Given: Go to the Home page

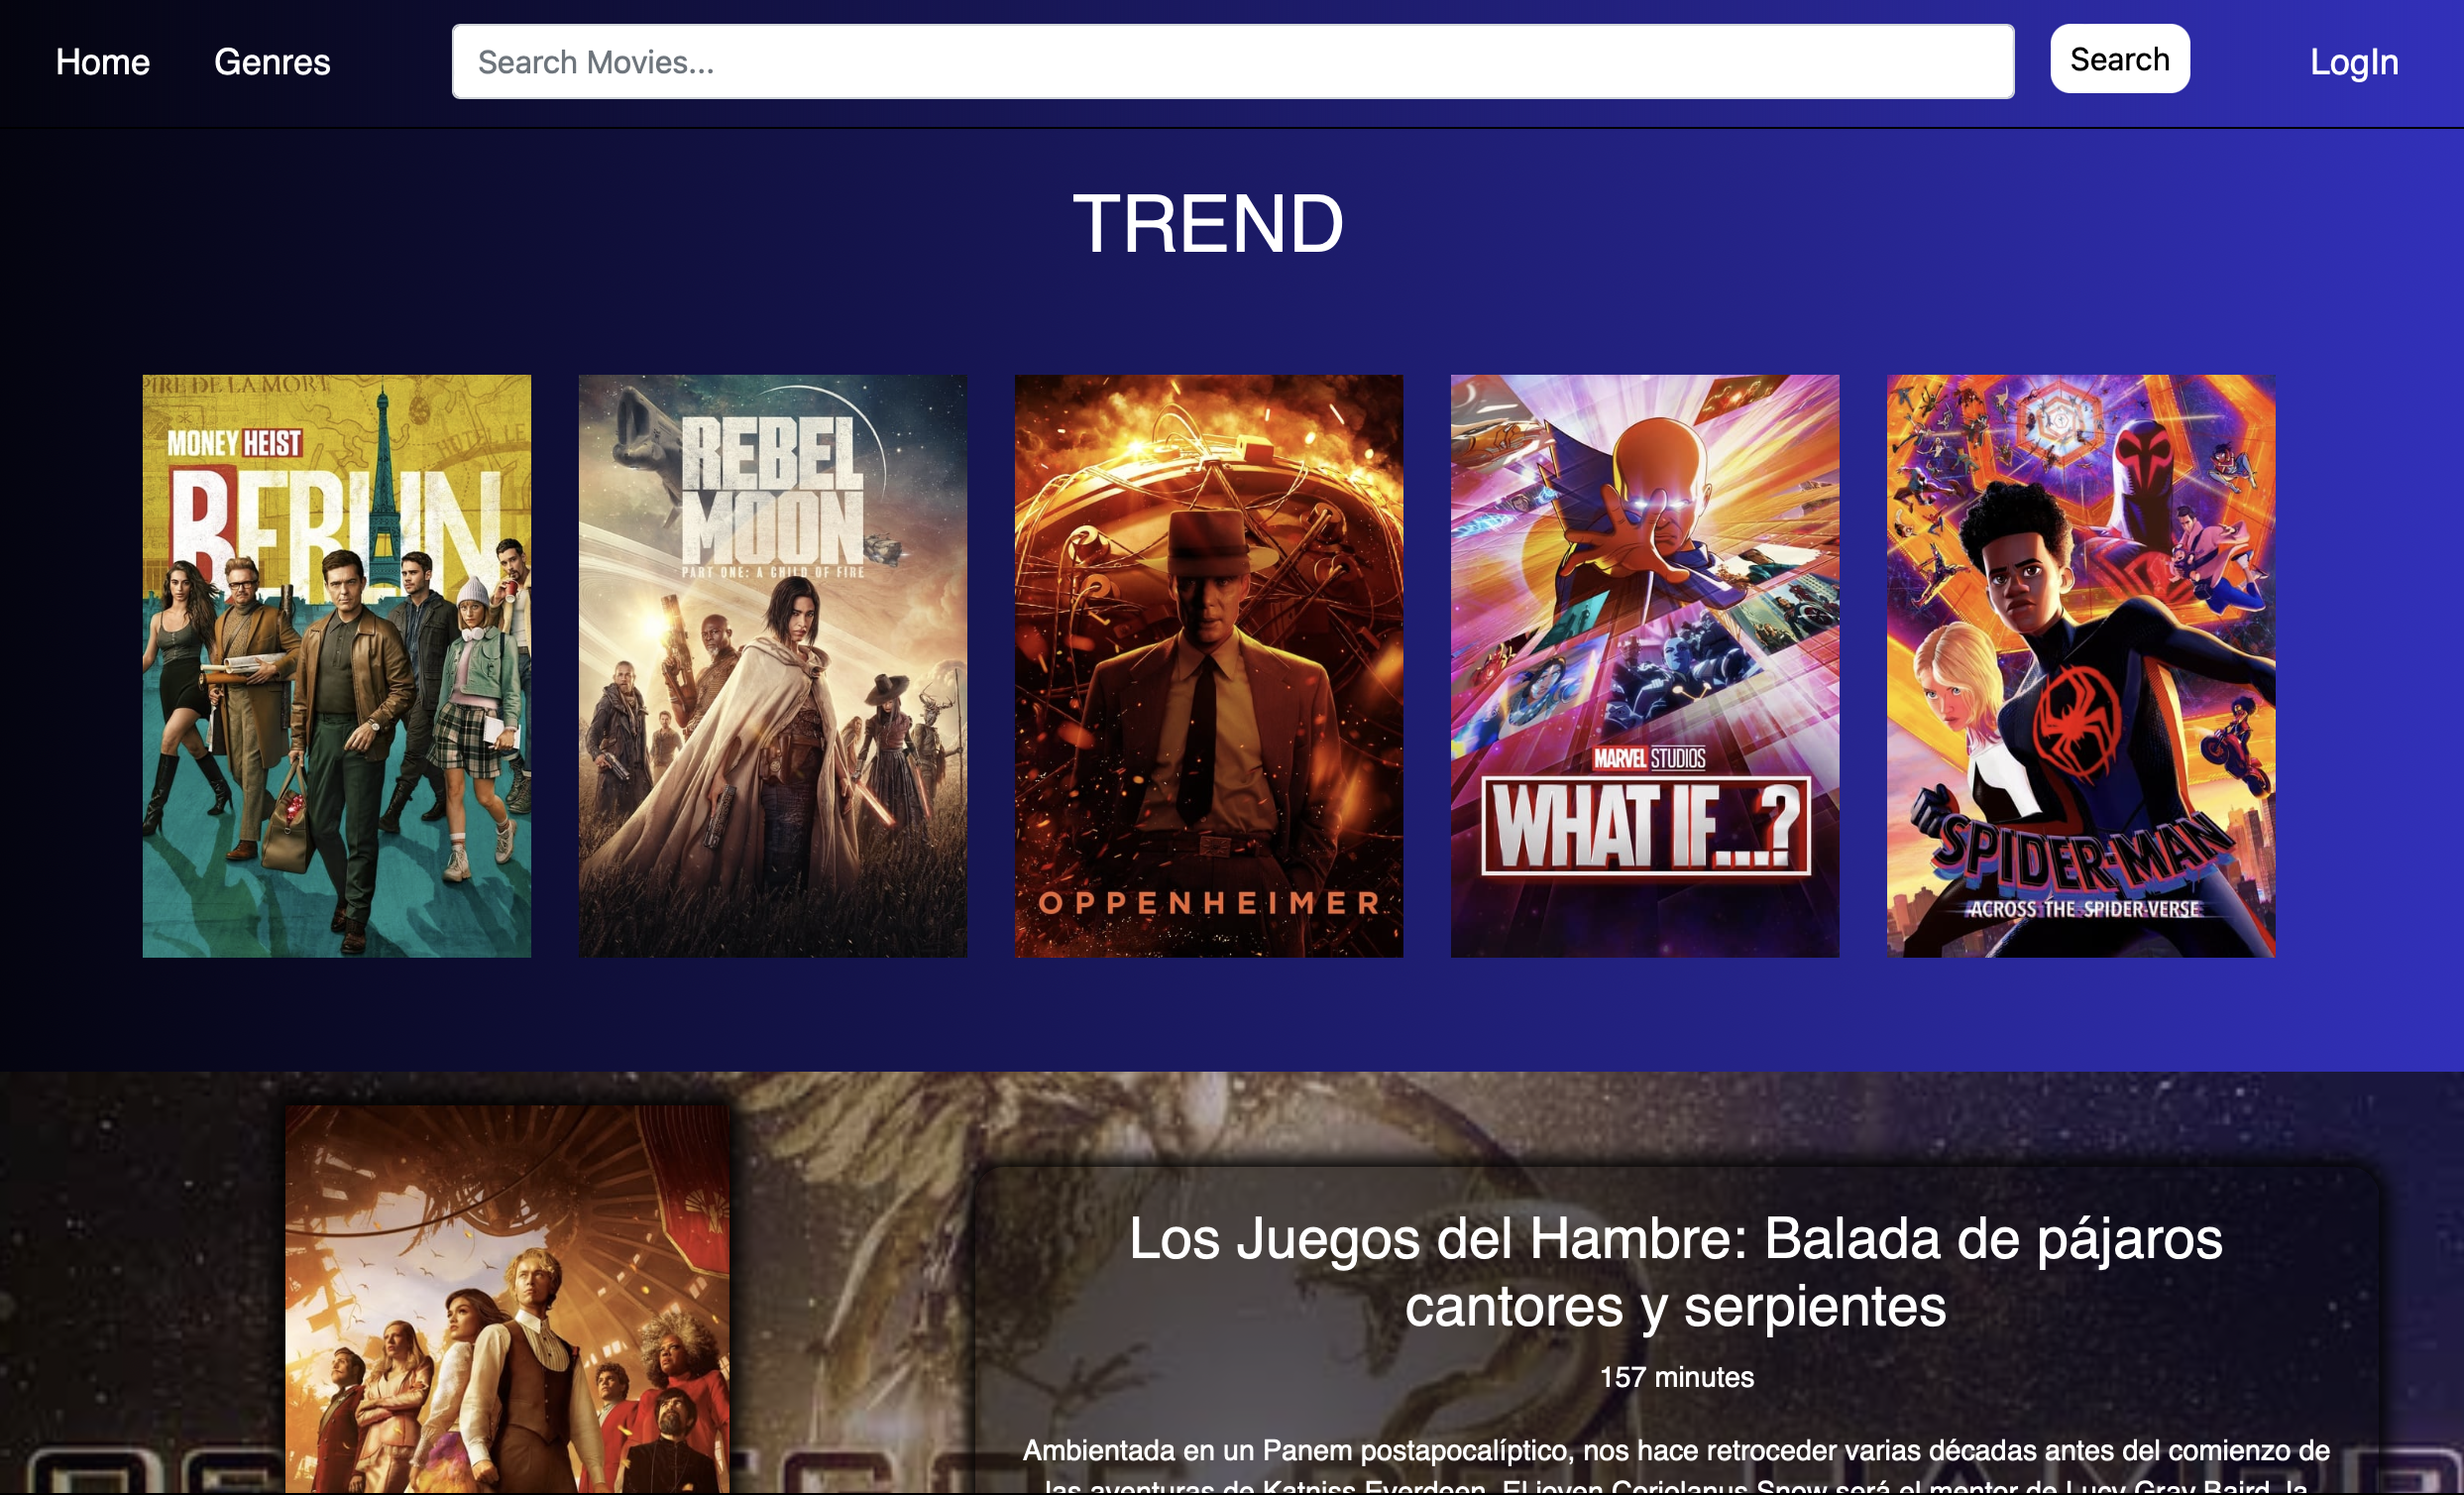Looking at the screenshot, I should click(102, 62).
